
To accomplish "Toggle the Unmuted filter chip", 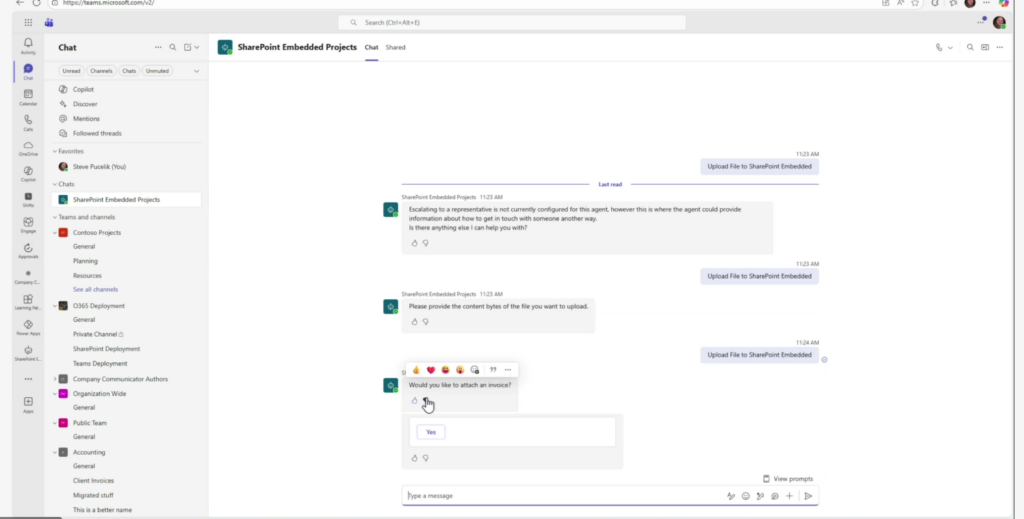I will [157, 71].
